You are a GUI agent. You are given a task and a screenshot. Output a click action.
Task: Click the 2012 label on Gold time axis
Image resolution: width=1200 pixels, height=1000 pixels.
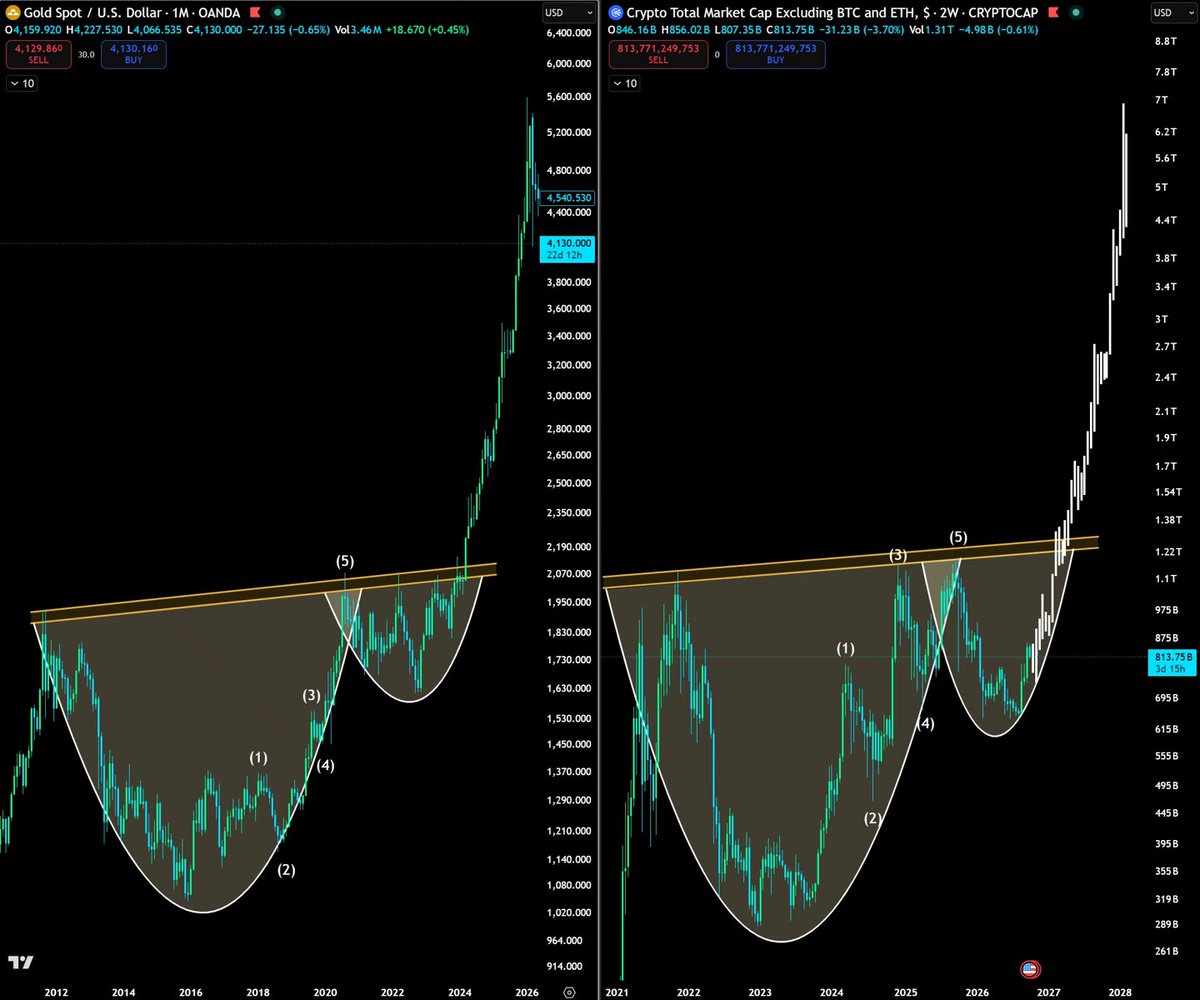(x=56, y=992)
